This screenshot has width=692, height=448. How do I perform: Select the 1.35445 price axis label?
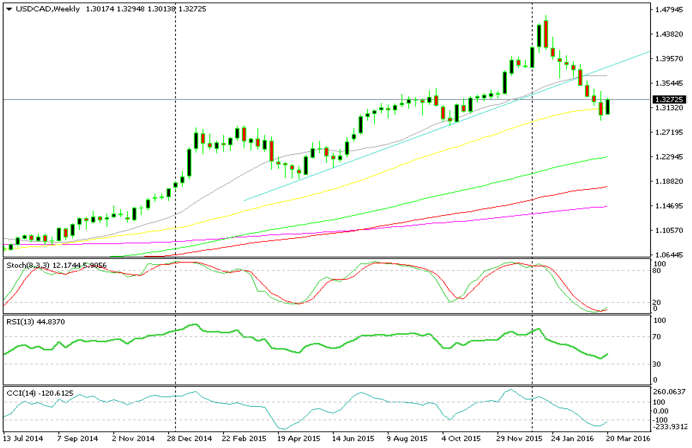point(669,83)
